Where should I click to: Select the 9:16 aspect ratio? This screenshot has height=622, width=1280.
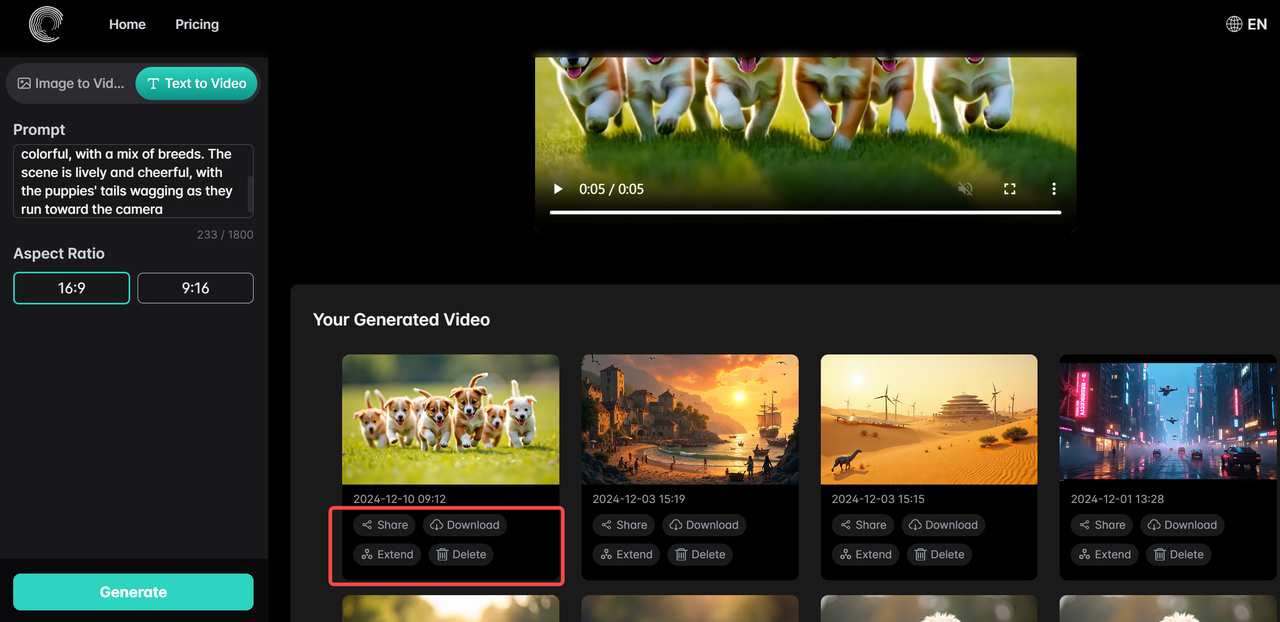pyautogui.click(x=195, y=288)
